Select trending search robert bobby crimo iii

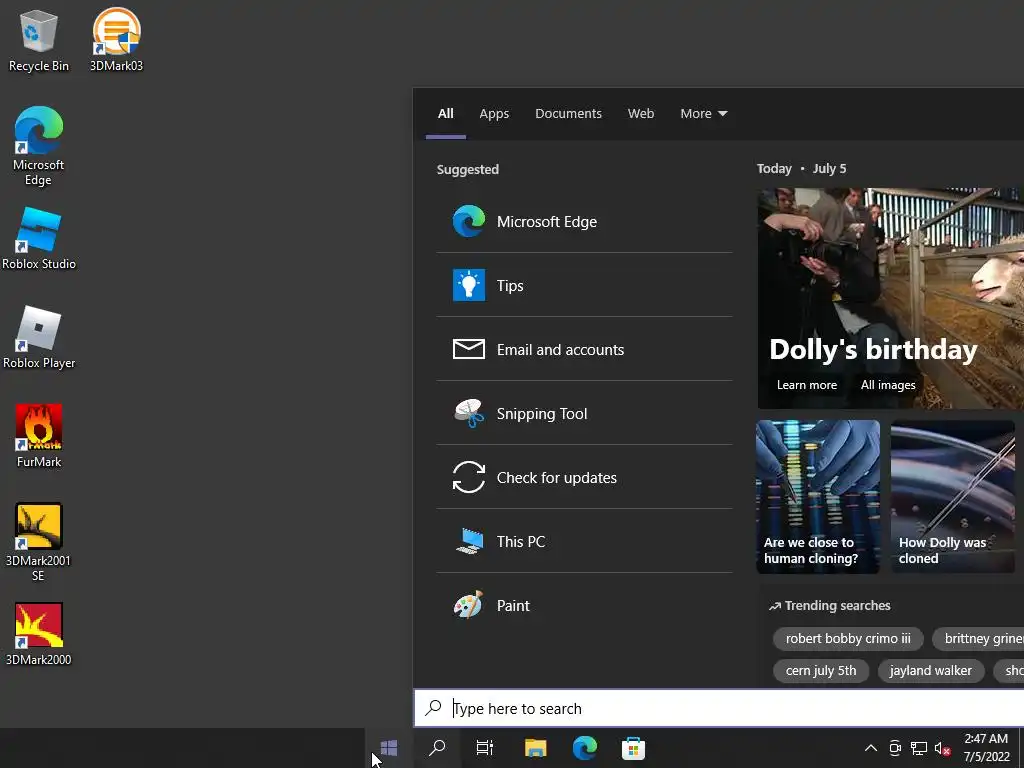(848, 639)
